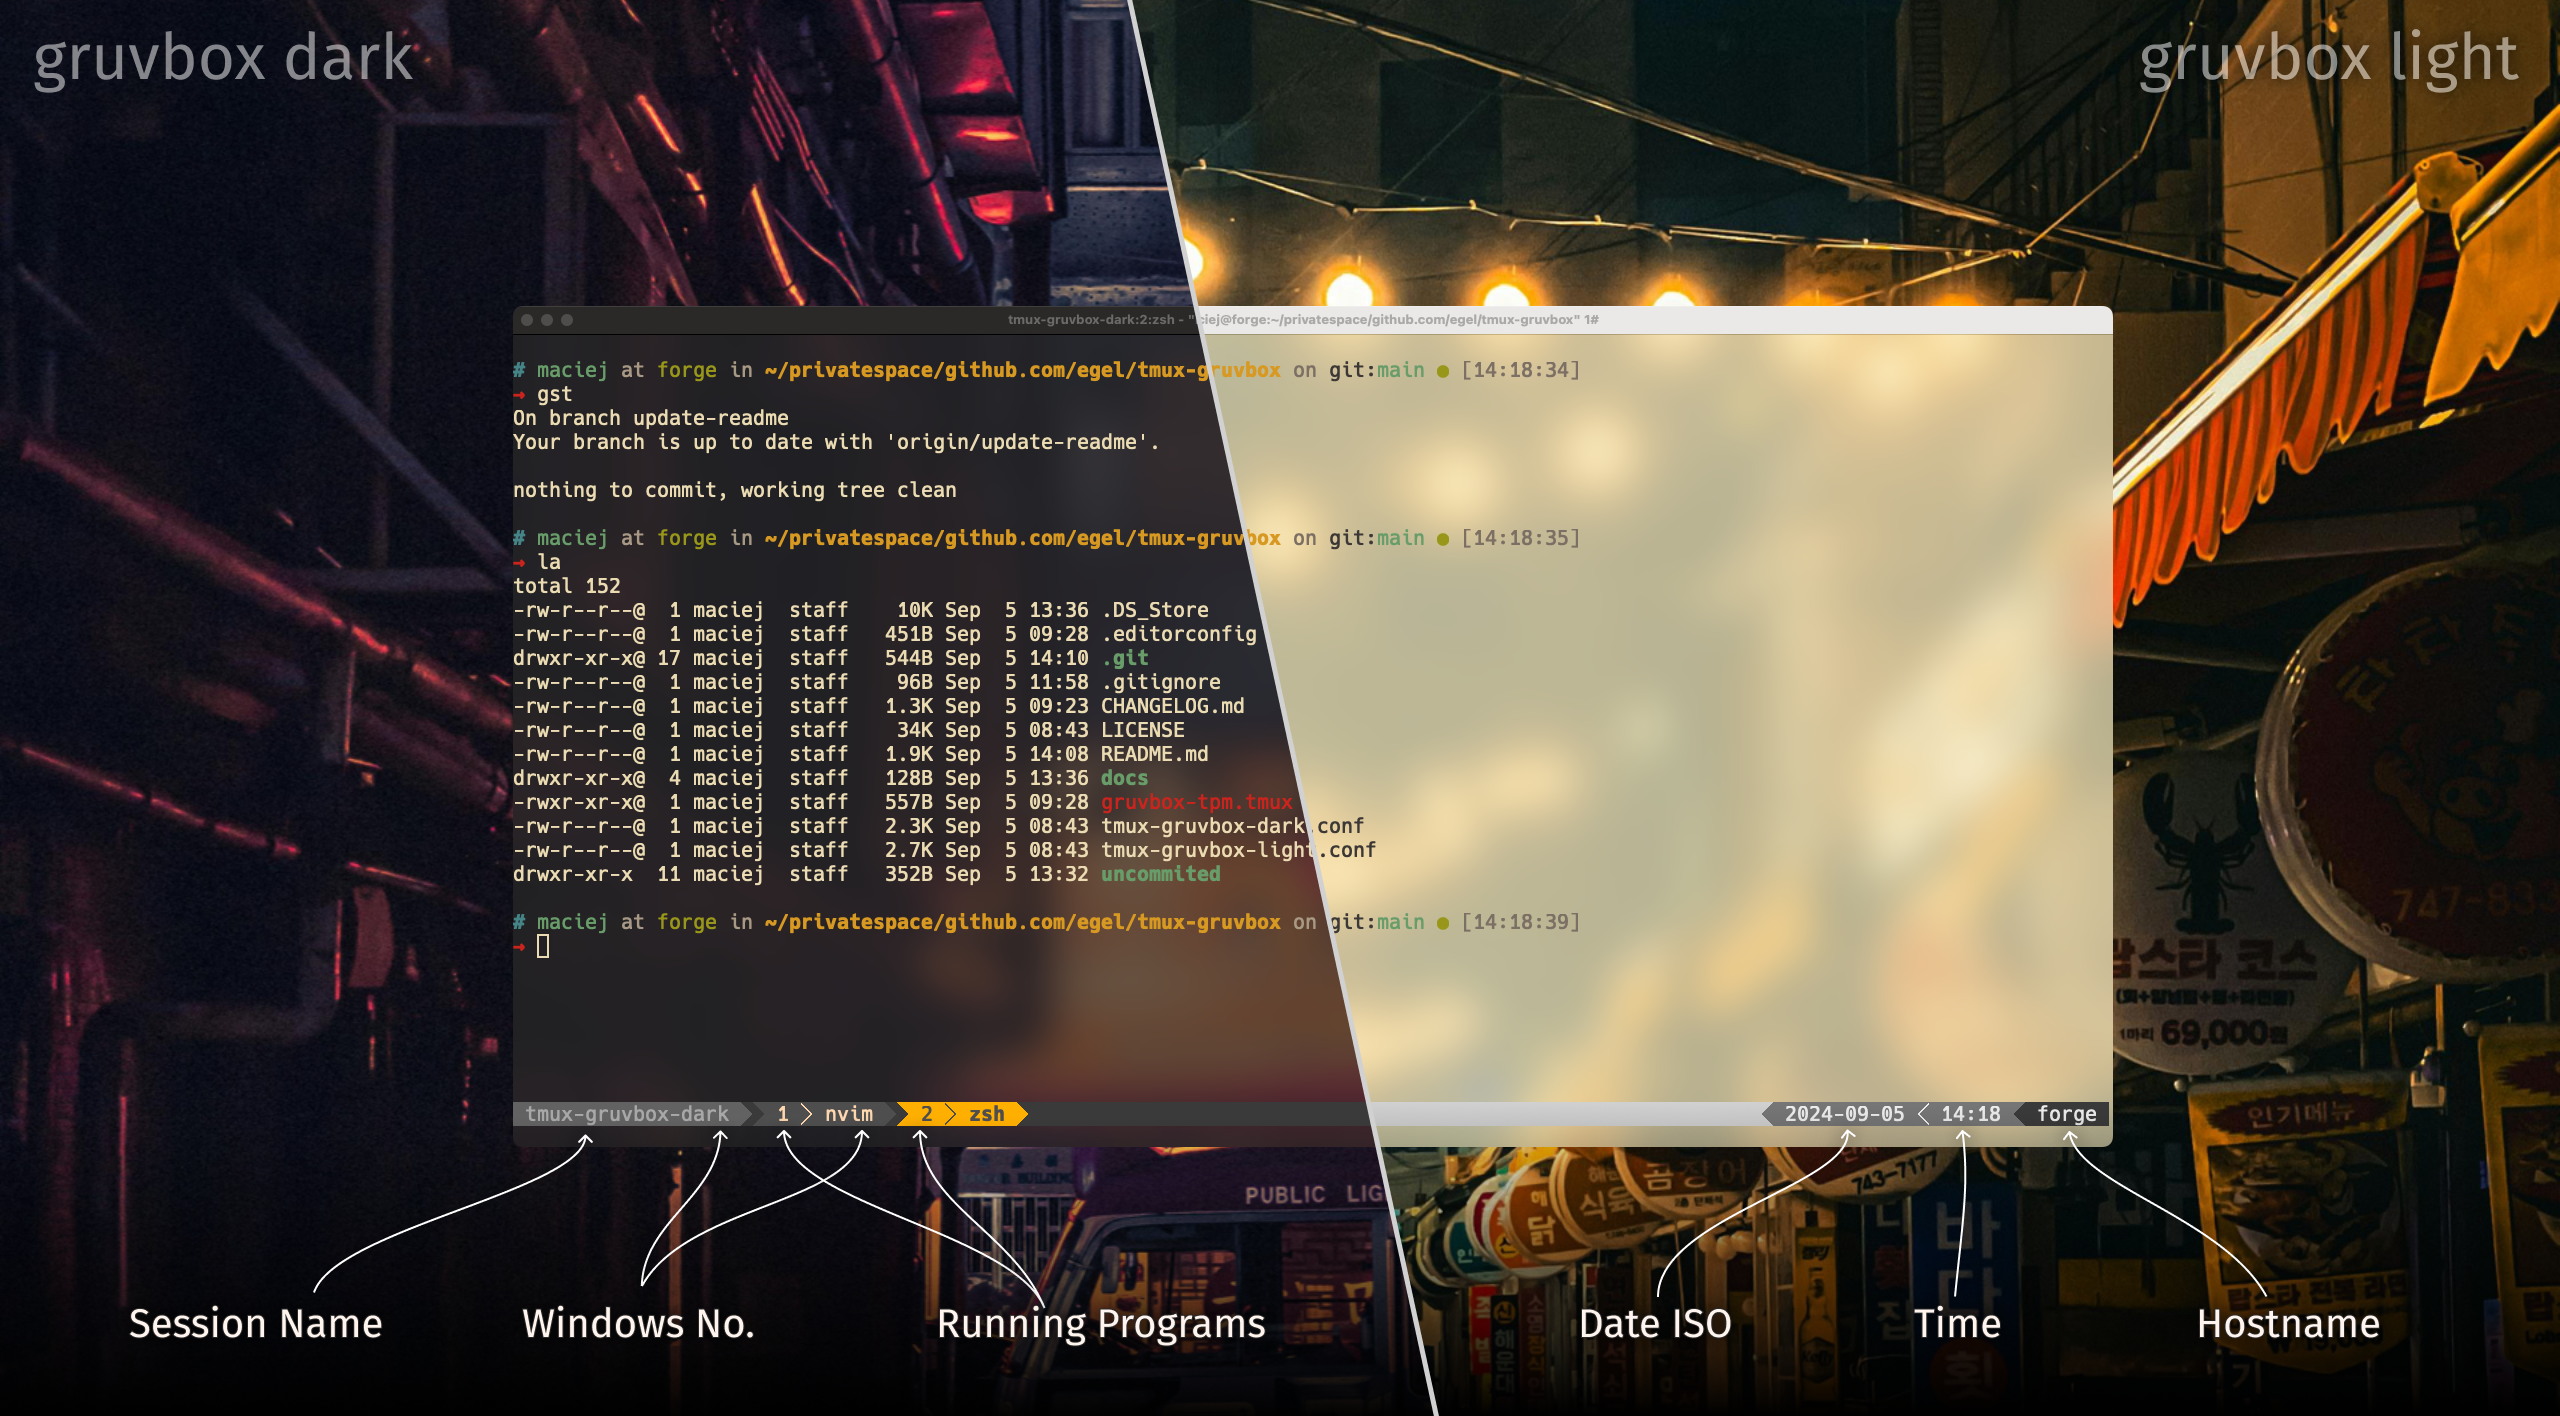
Task: Select tmux-gruvbox-dark.conf file name
Action: tap(1233, 826)
